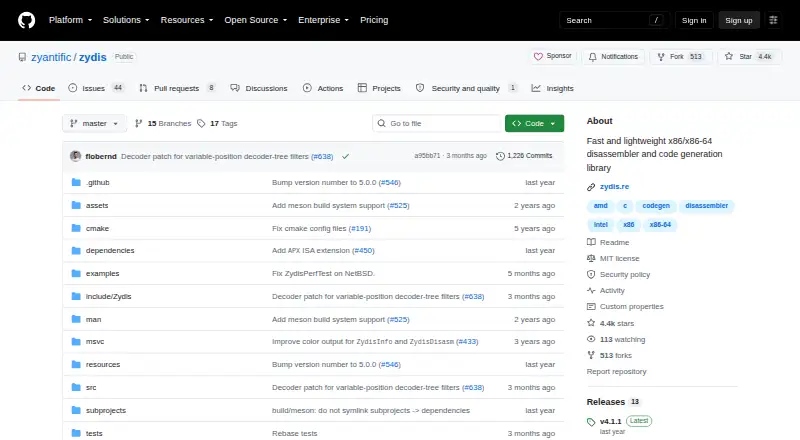Click the green check status icon

click(x=345, y=156)
